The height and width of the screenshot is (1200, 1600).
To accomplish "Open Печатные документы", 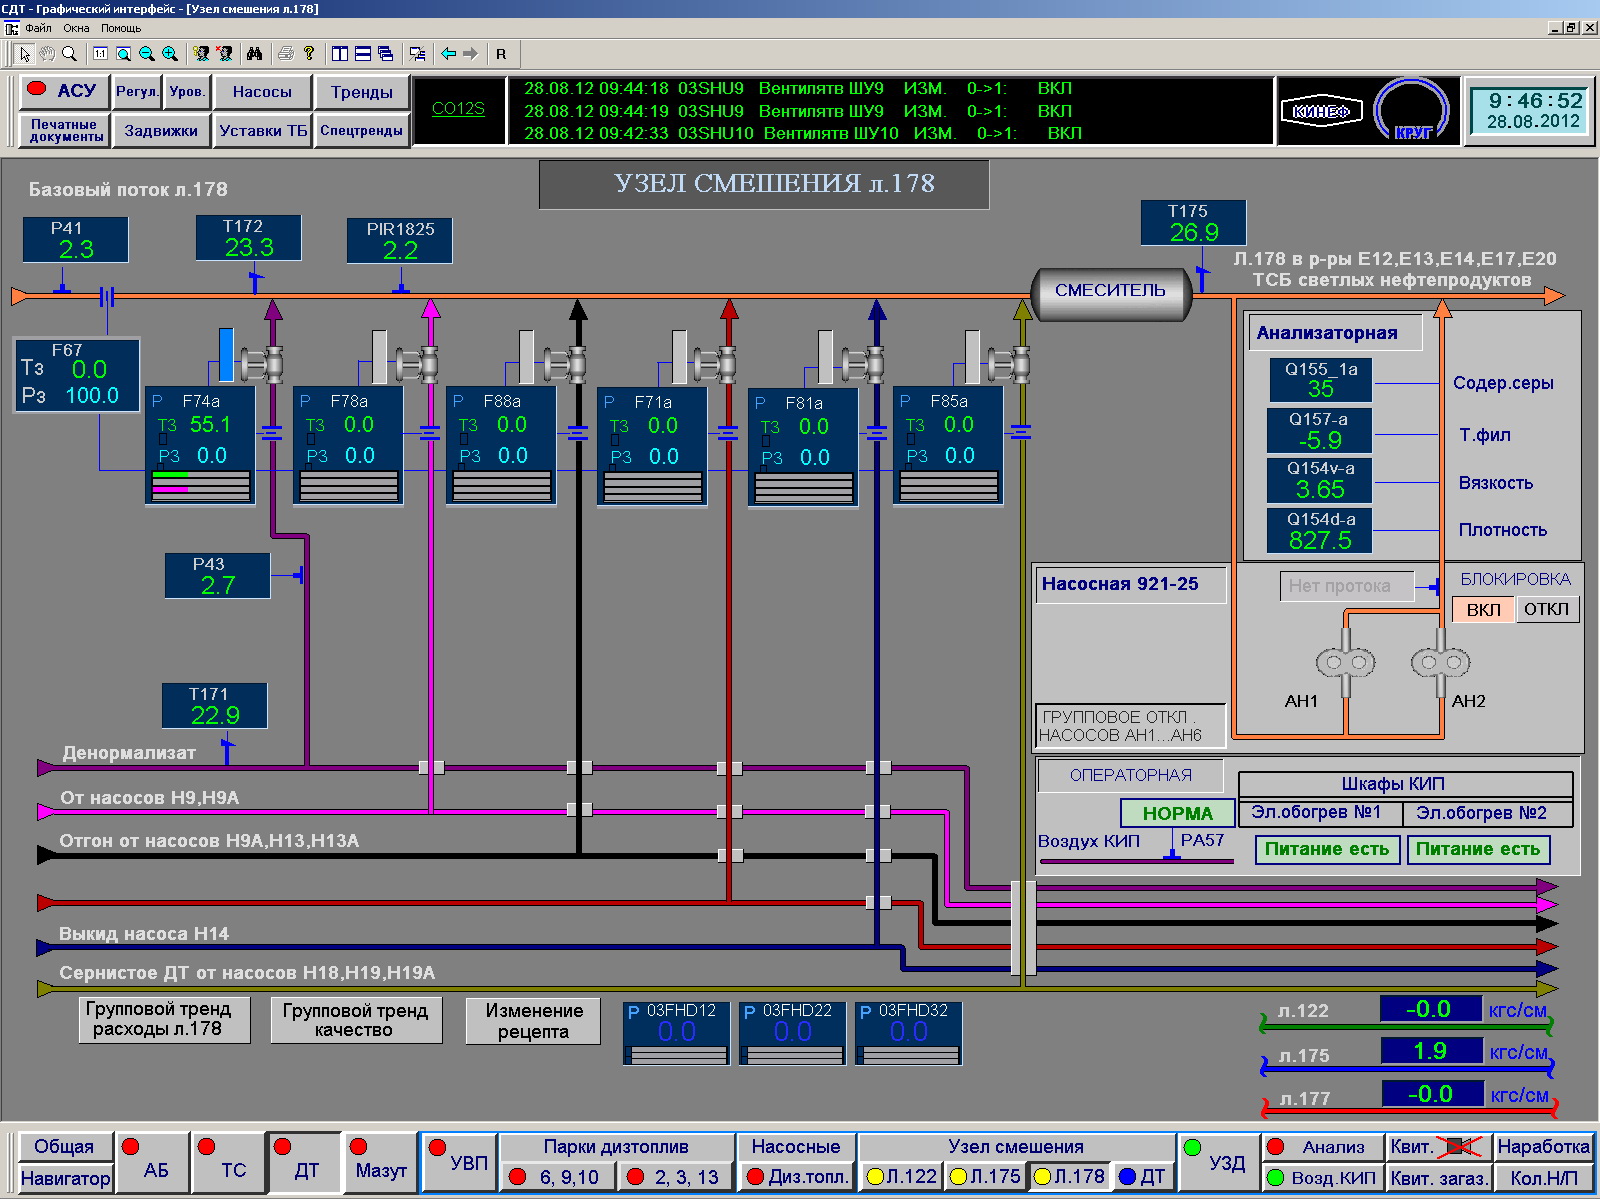I will pos(65,130).
